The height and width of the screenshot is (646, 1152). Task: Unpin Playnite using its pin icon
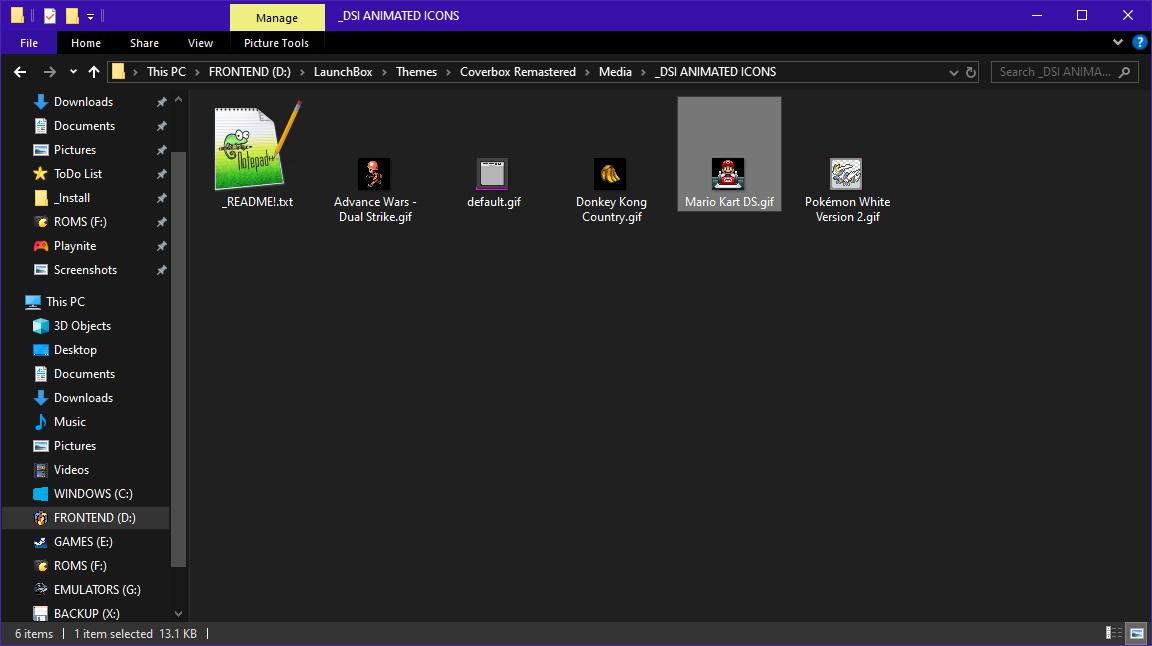pos(162,246)
